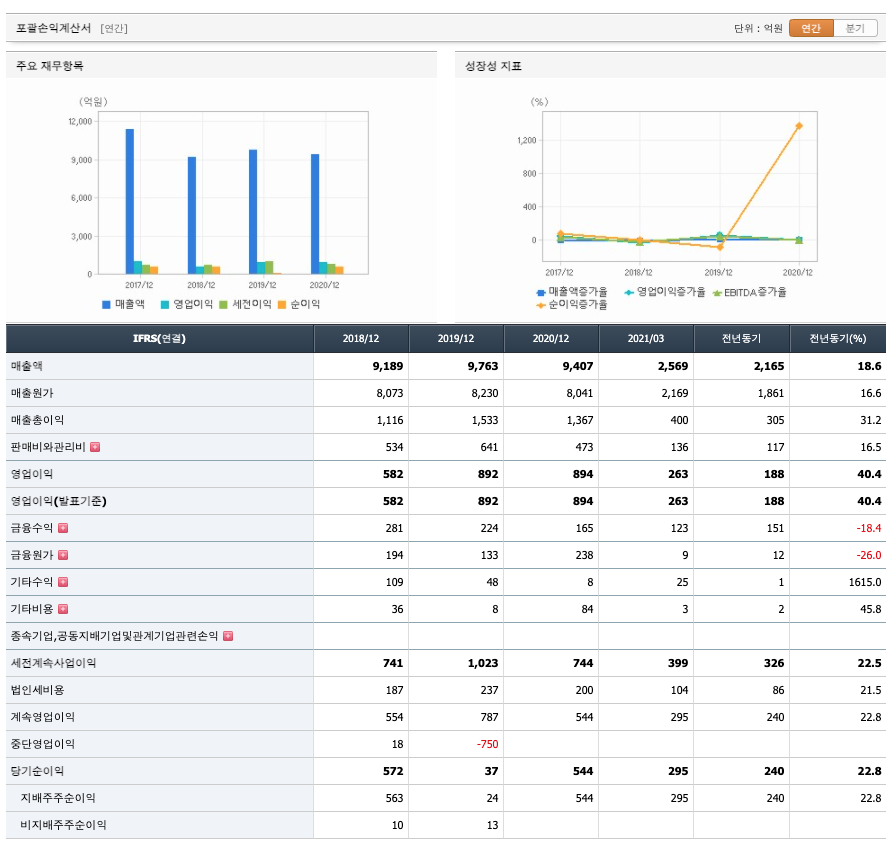The width and height of the screenshot is (892, 850).
Task: Expand the 기타비용 row details
Action: coord(63,609)
